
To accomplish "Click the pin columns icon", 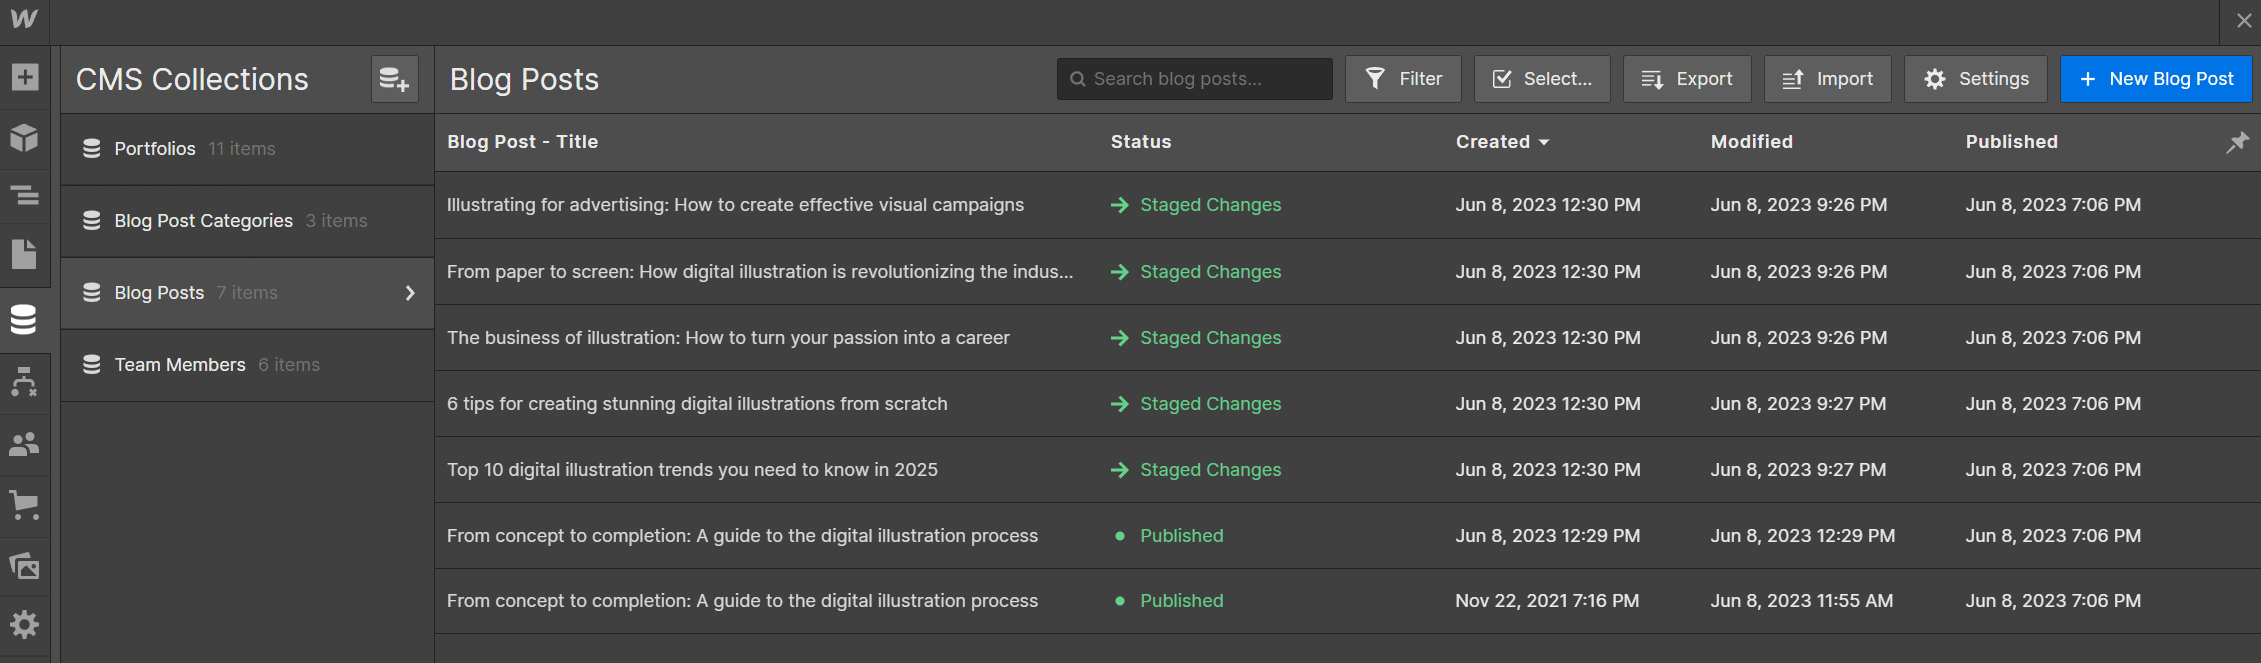I will point(2237,142).
